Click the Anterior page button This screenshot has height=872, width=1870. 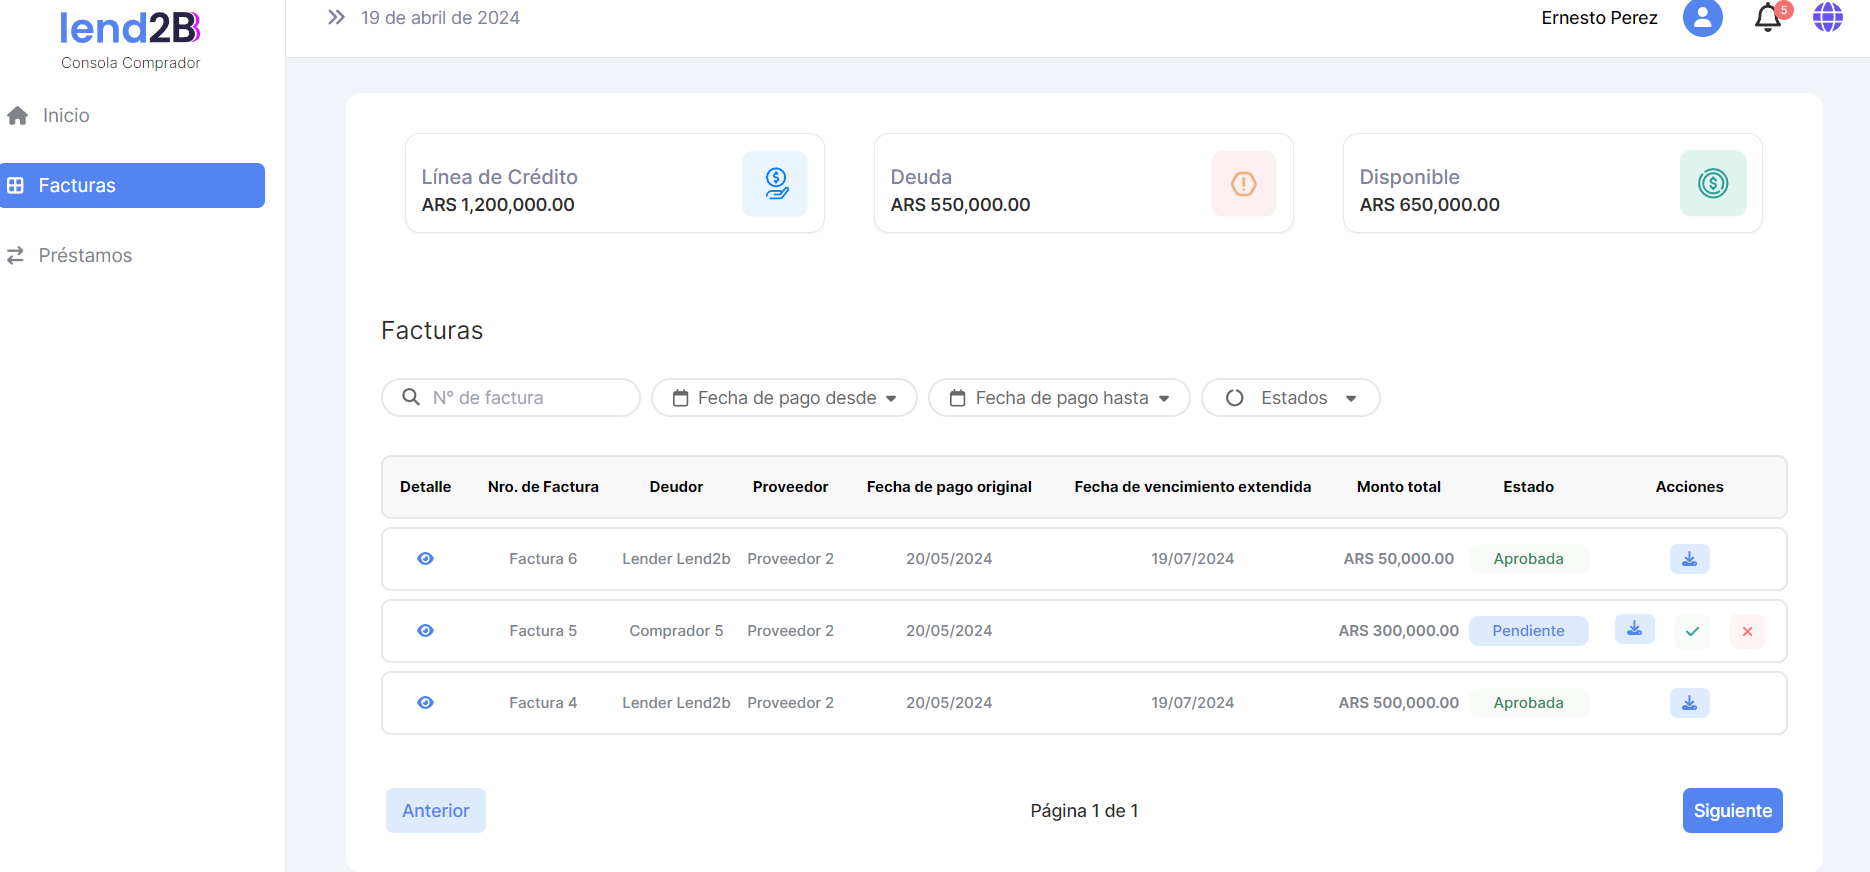click(x=436, y=811)
